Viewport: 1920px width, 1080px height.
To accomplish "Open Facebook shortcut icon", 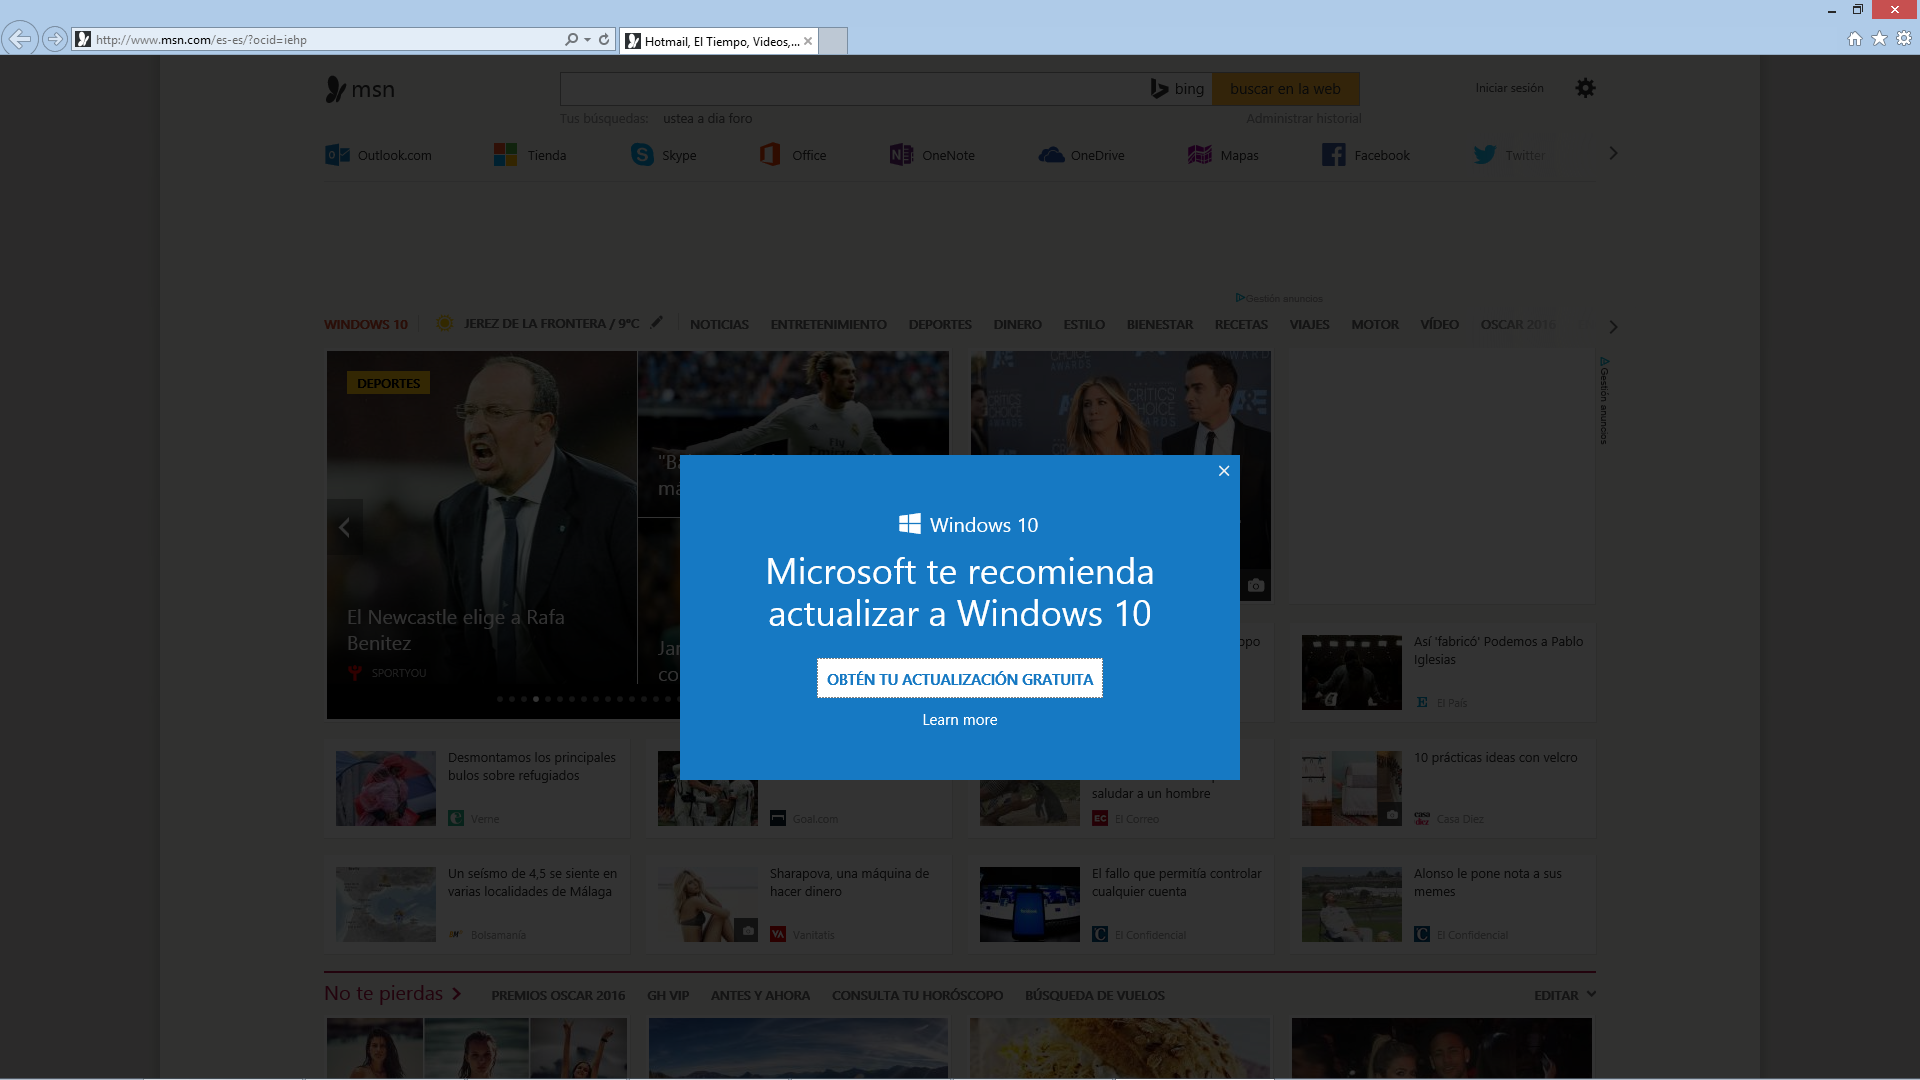I will point(1333,155).
